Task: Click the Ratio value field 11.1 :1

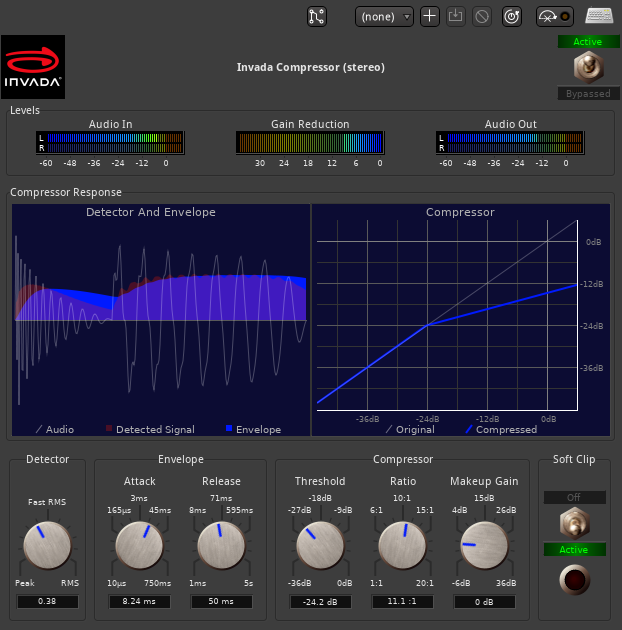Action: 402,602
